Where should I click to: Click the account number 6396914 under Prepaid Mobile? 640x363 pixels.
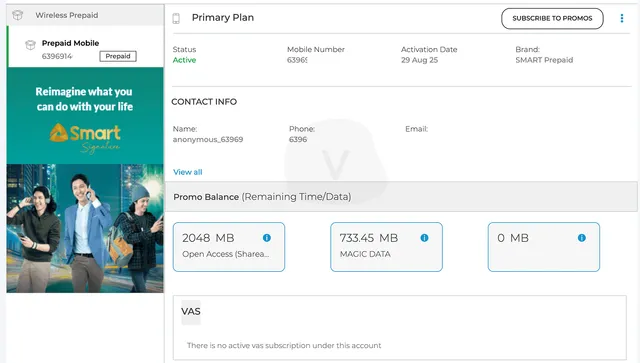click(57, 56)
